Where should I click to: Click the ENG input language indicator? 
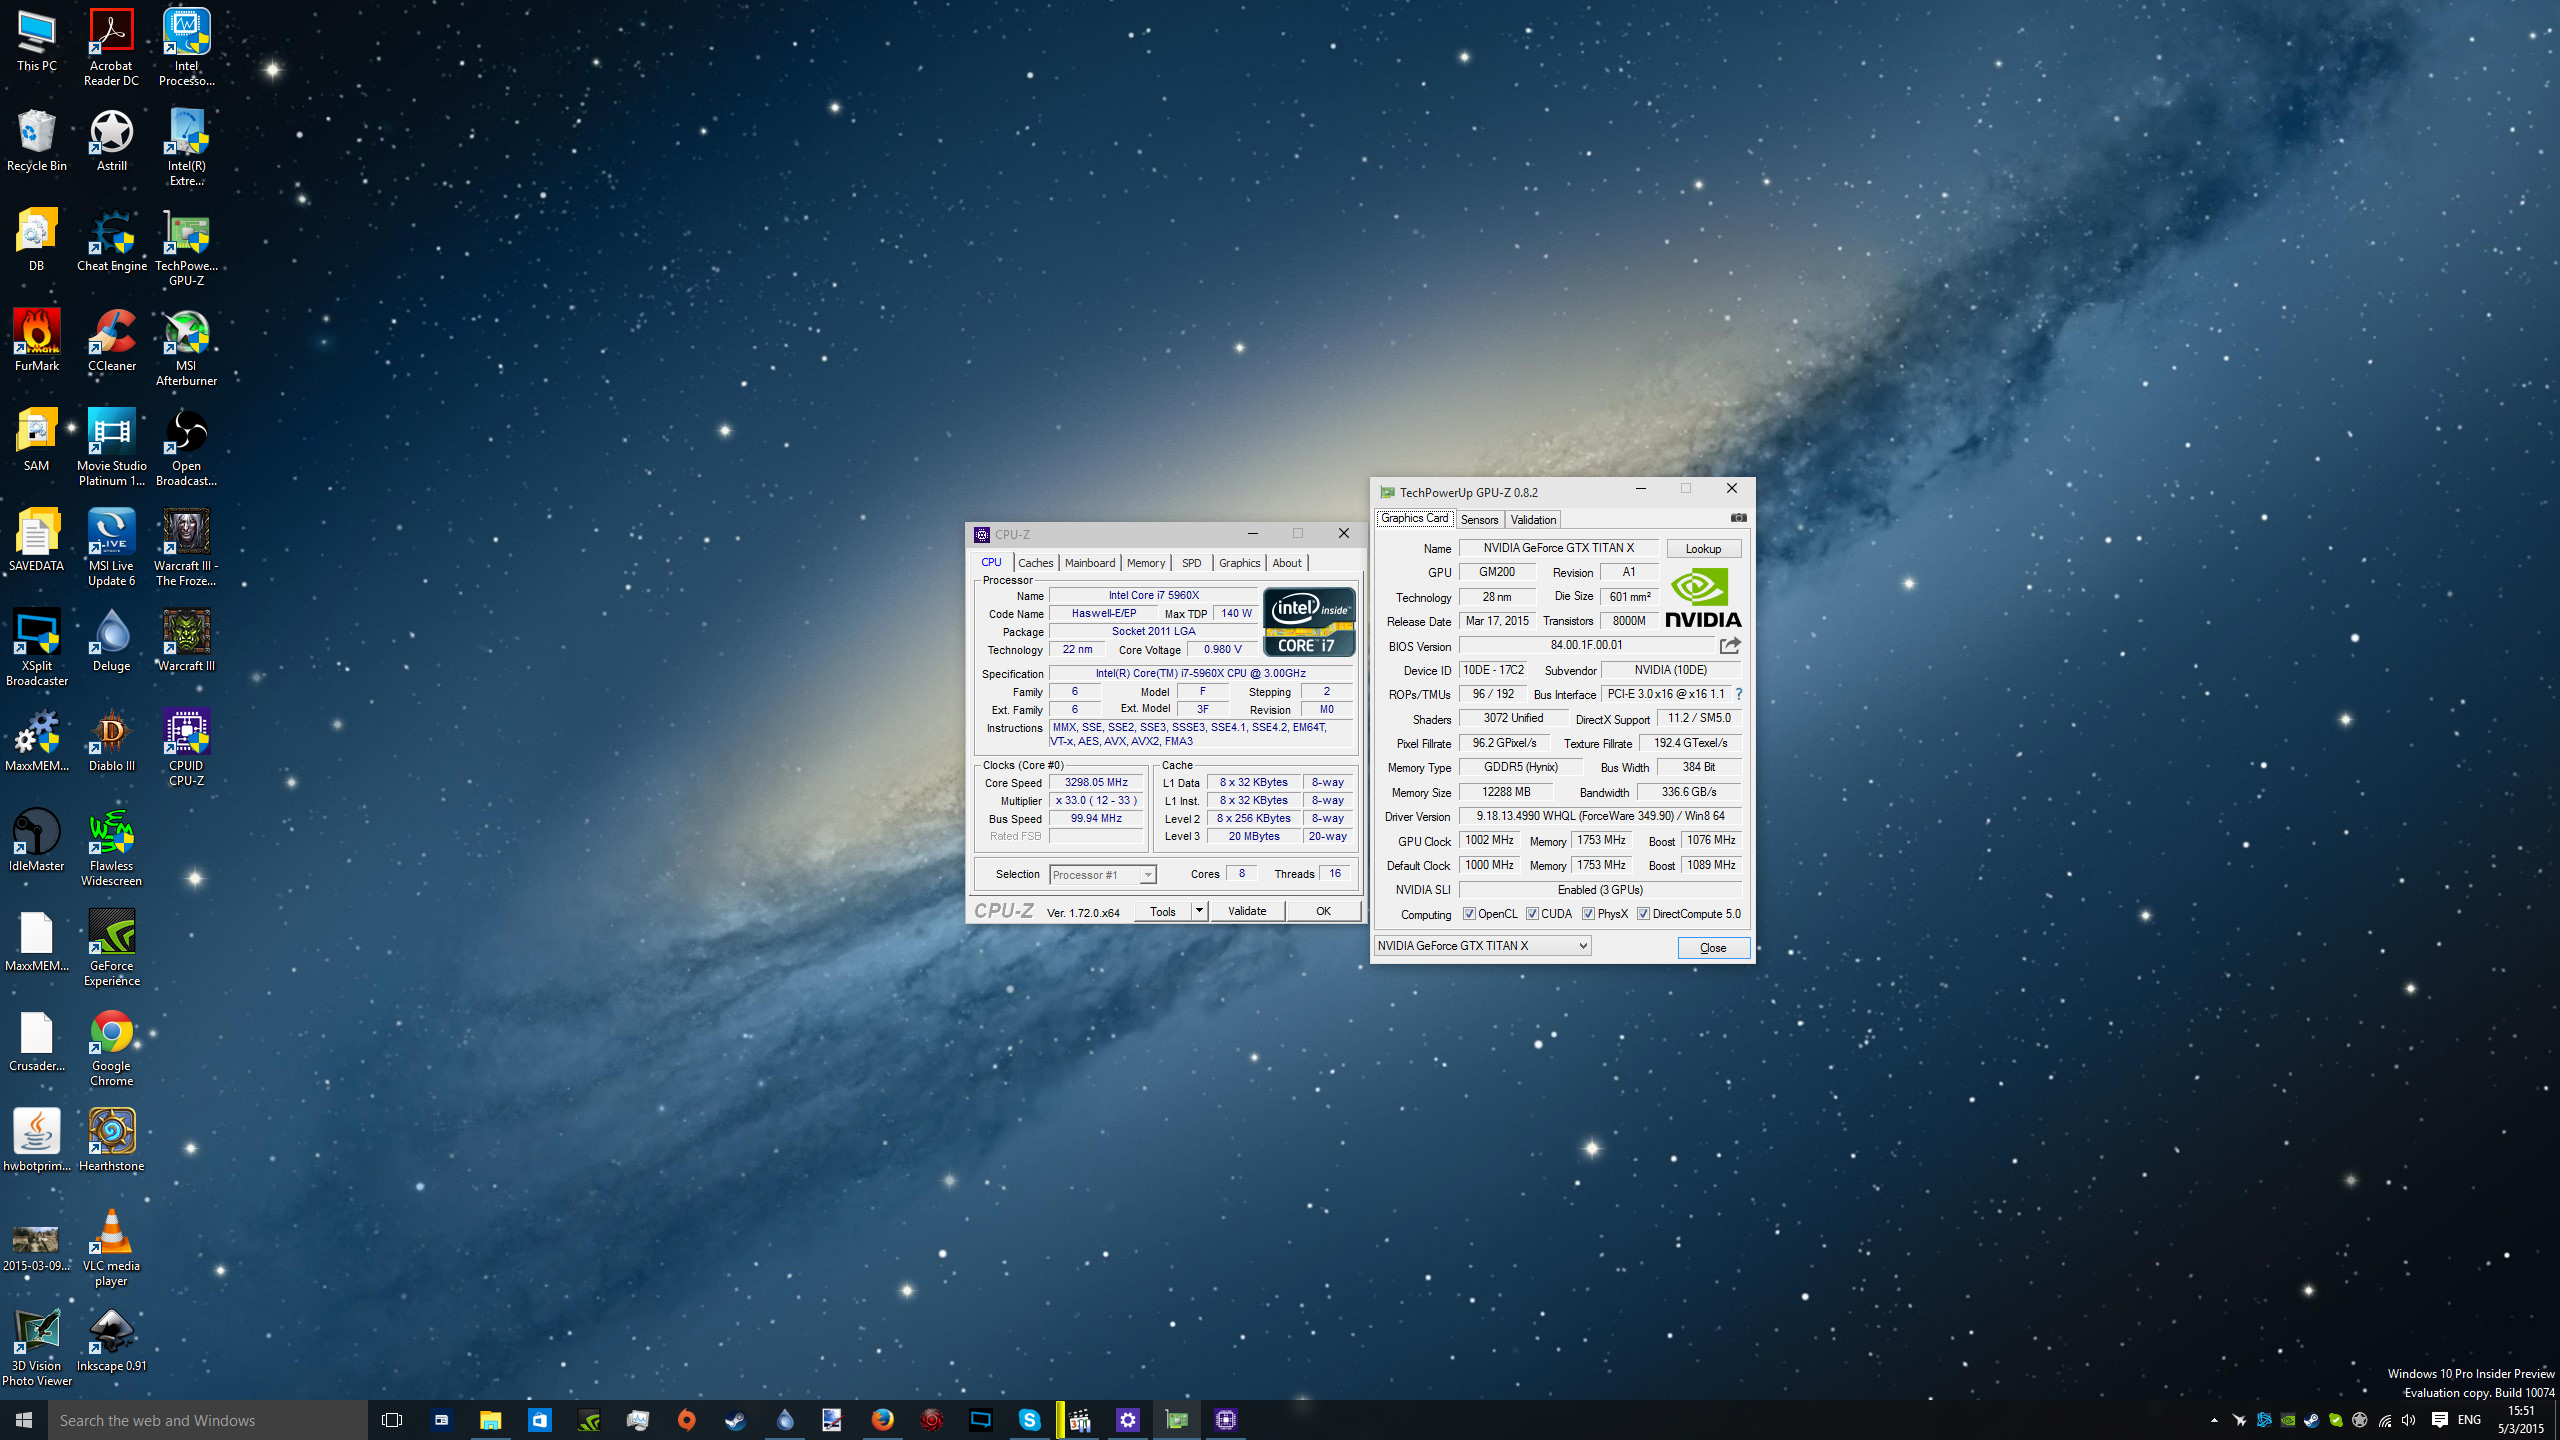coord(2469,1420)
